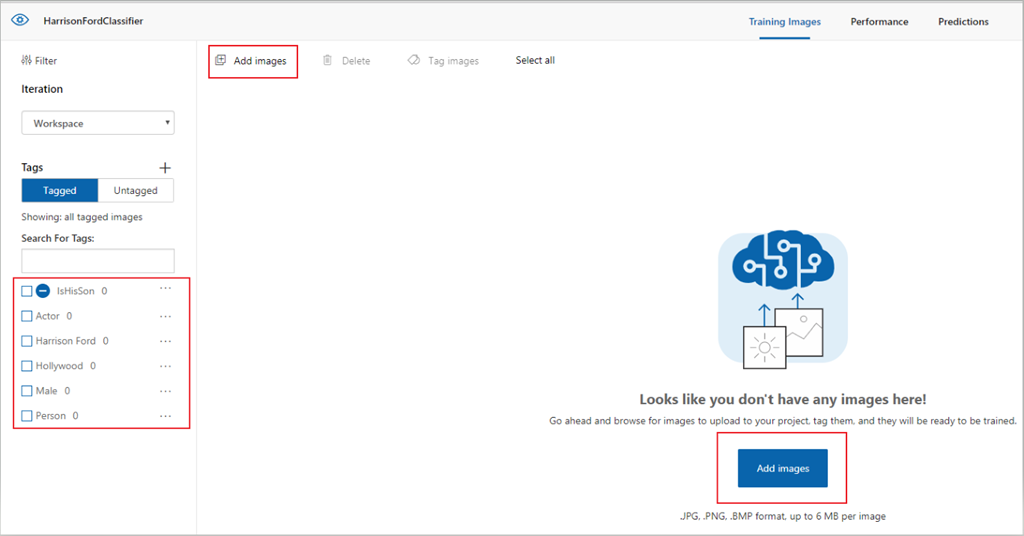This screenshot has height=536, width=1024.
Task: Open more options for IsHisSon tag
Action: coord(166,290)
